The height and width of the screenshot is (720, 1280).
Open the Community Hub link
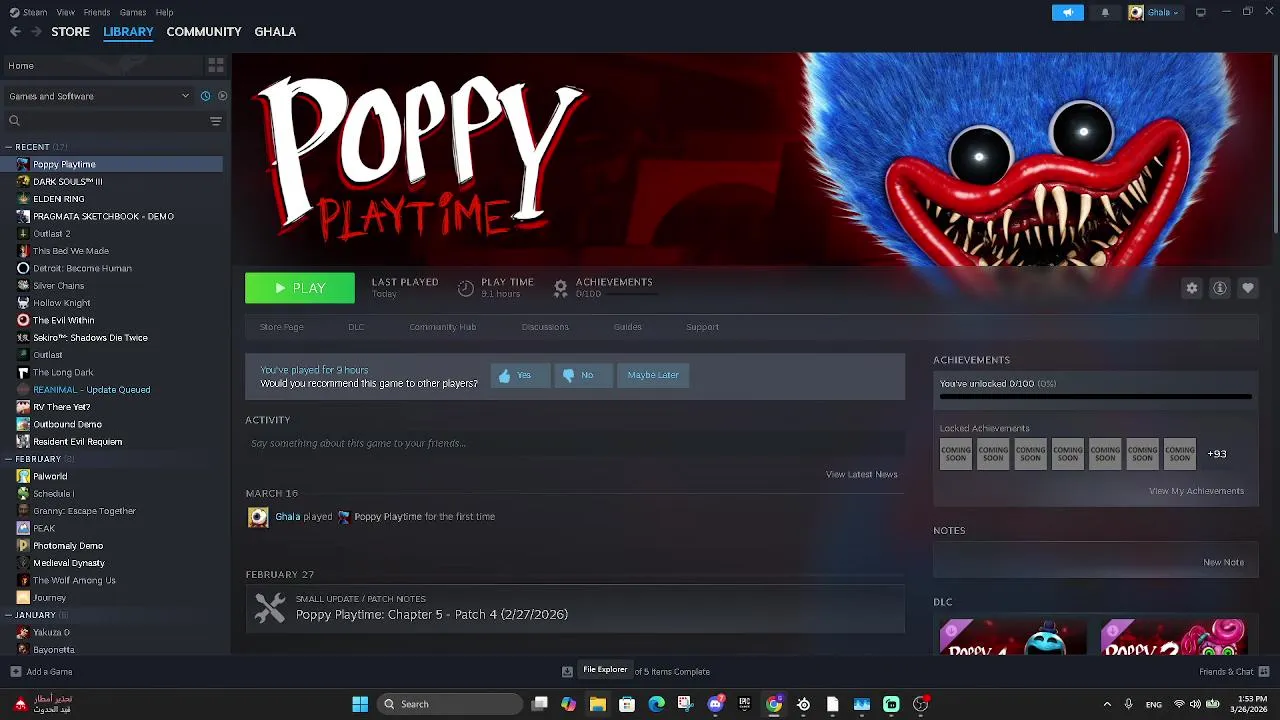coord(442,327)
